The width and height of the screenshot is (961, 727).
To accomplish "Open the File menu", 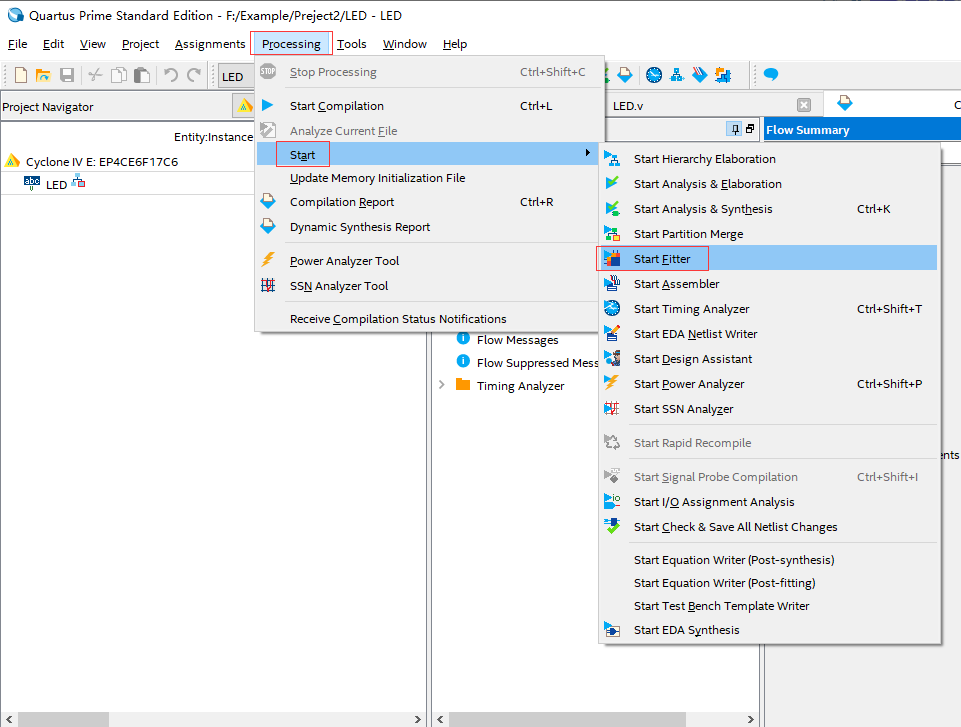I will (17, 44).
